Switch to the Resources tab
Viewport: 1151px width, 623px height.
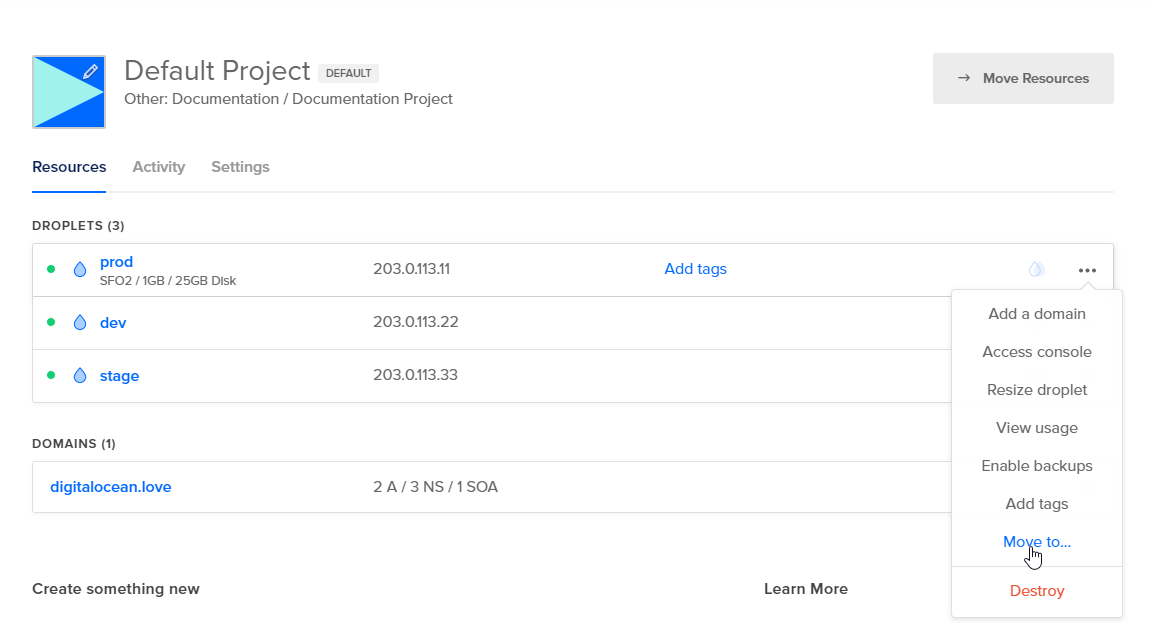click(69, 167)
